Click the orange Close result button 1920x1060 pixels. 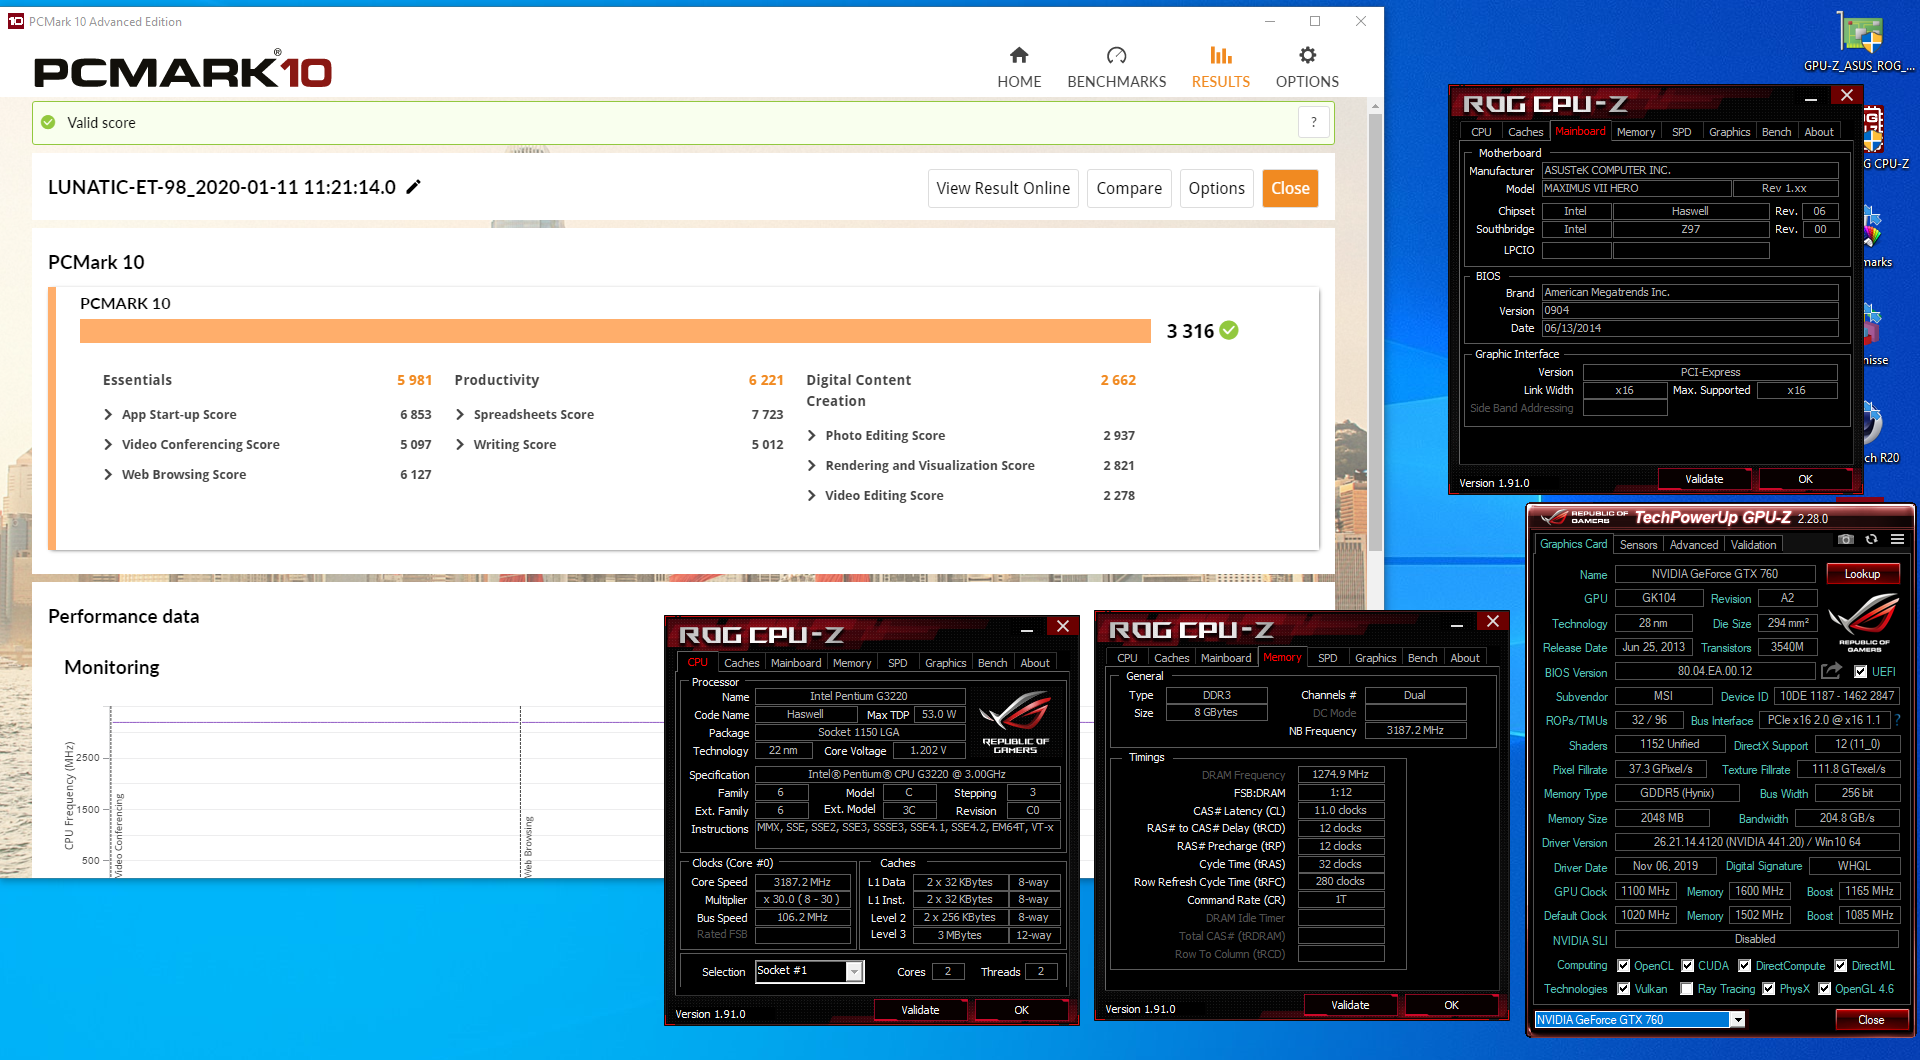[1290, 188]
